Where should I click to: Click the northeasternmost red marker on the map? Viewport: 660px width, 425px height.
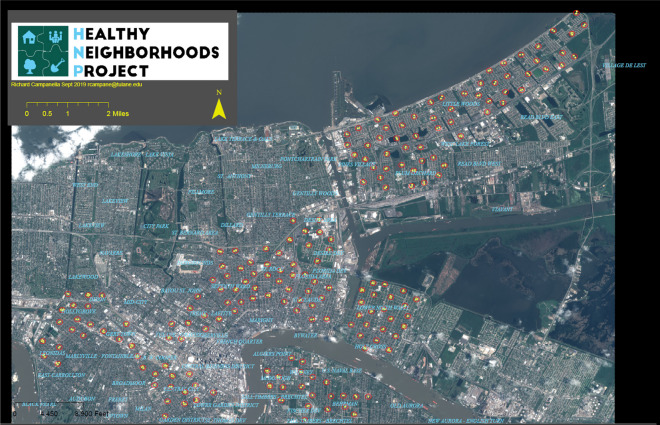[576, 12]
